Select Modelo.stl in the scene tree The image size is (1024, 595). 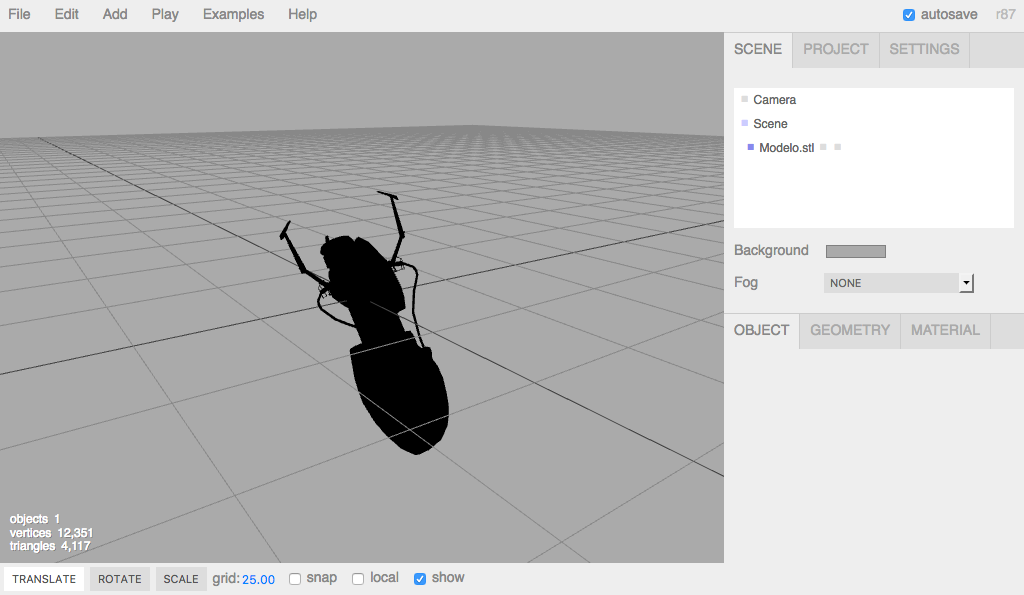tap(789, 146)
